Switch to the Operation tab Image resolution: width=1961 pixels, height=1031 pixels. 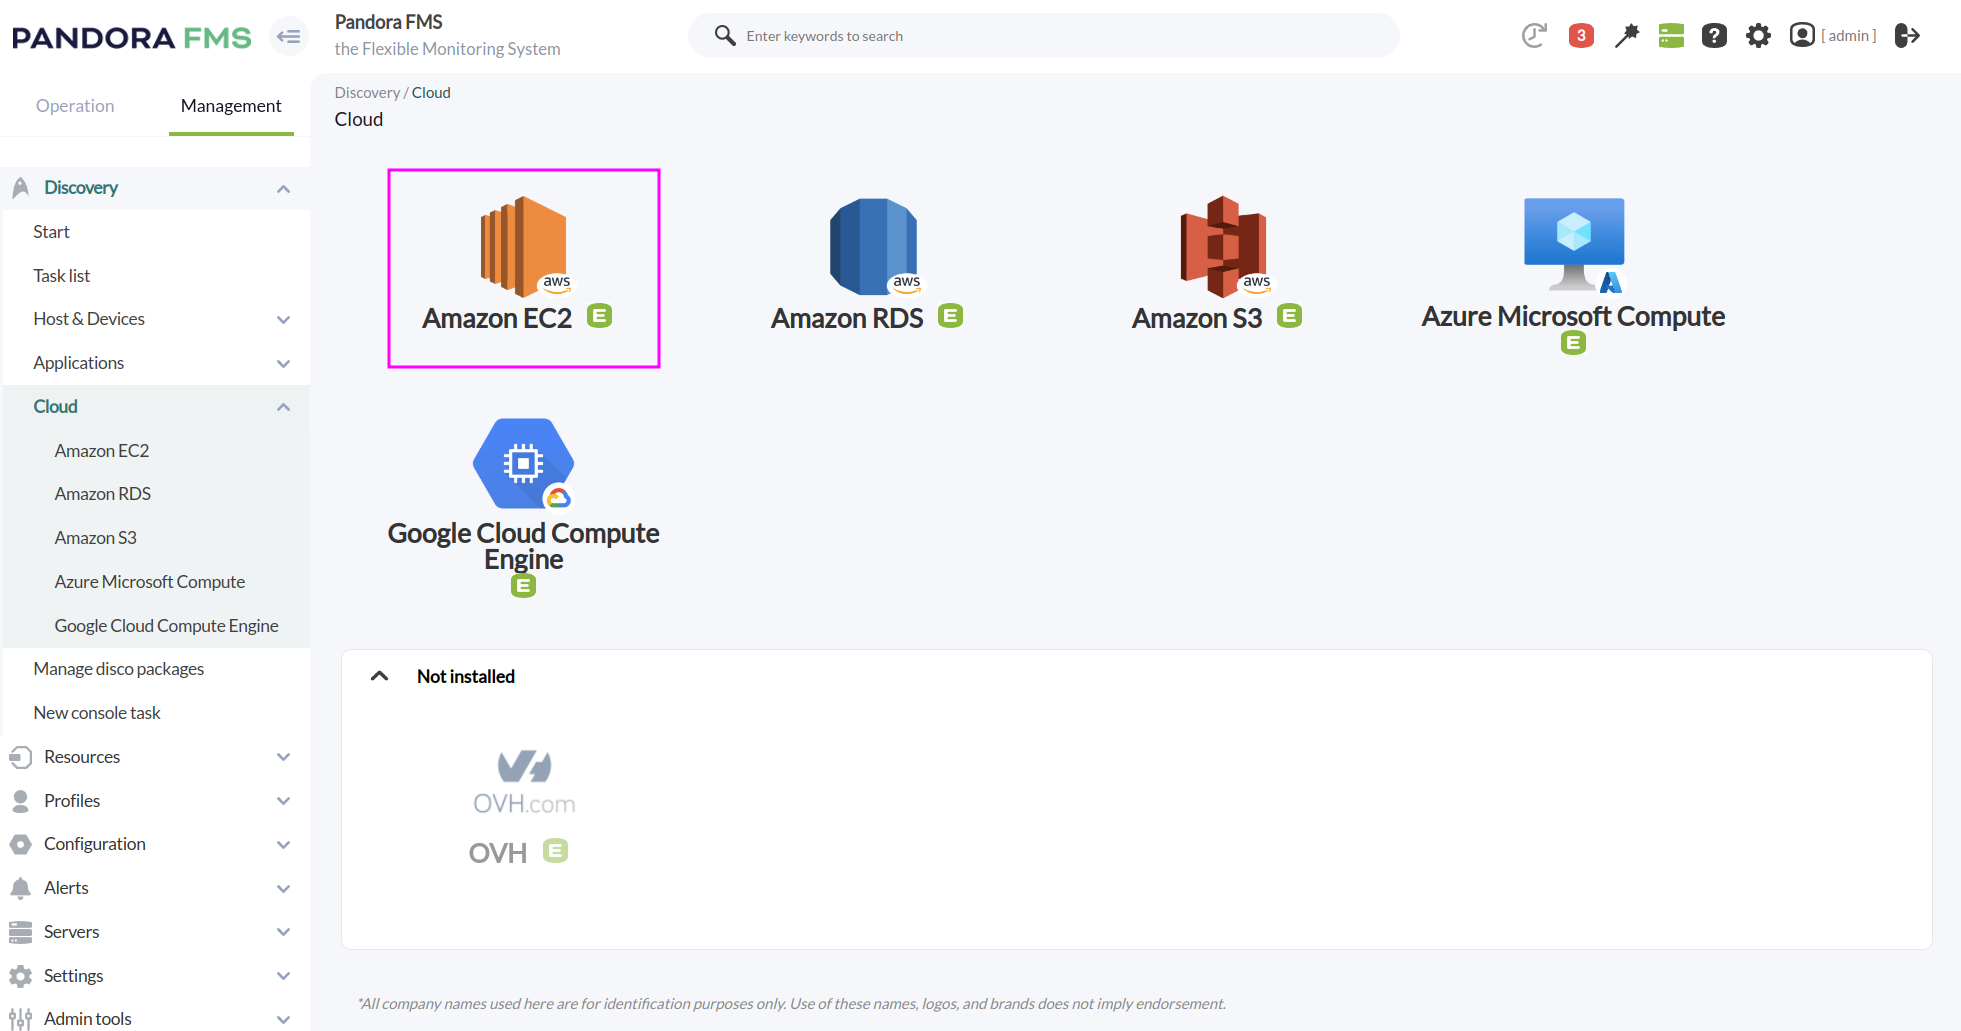74,105
